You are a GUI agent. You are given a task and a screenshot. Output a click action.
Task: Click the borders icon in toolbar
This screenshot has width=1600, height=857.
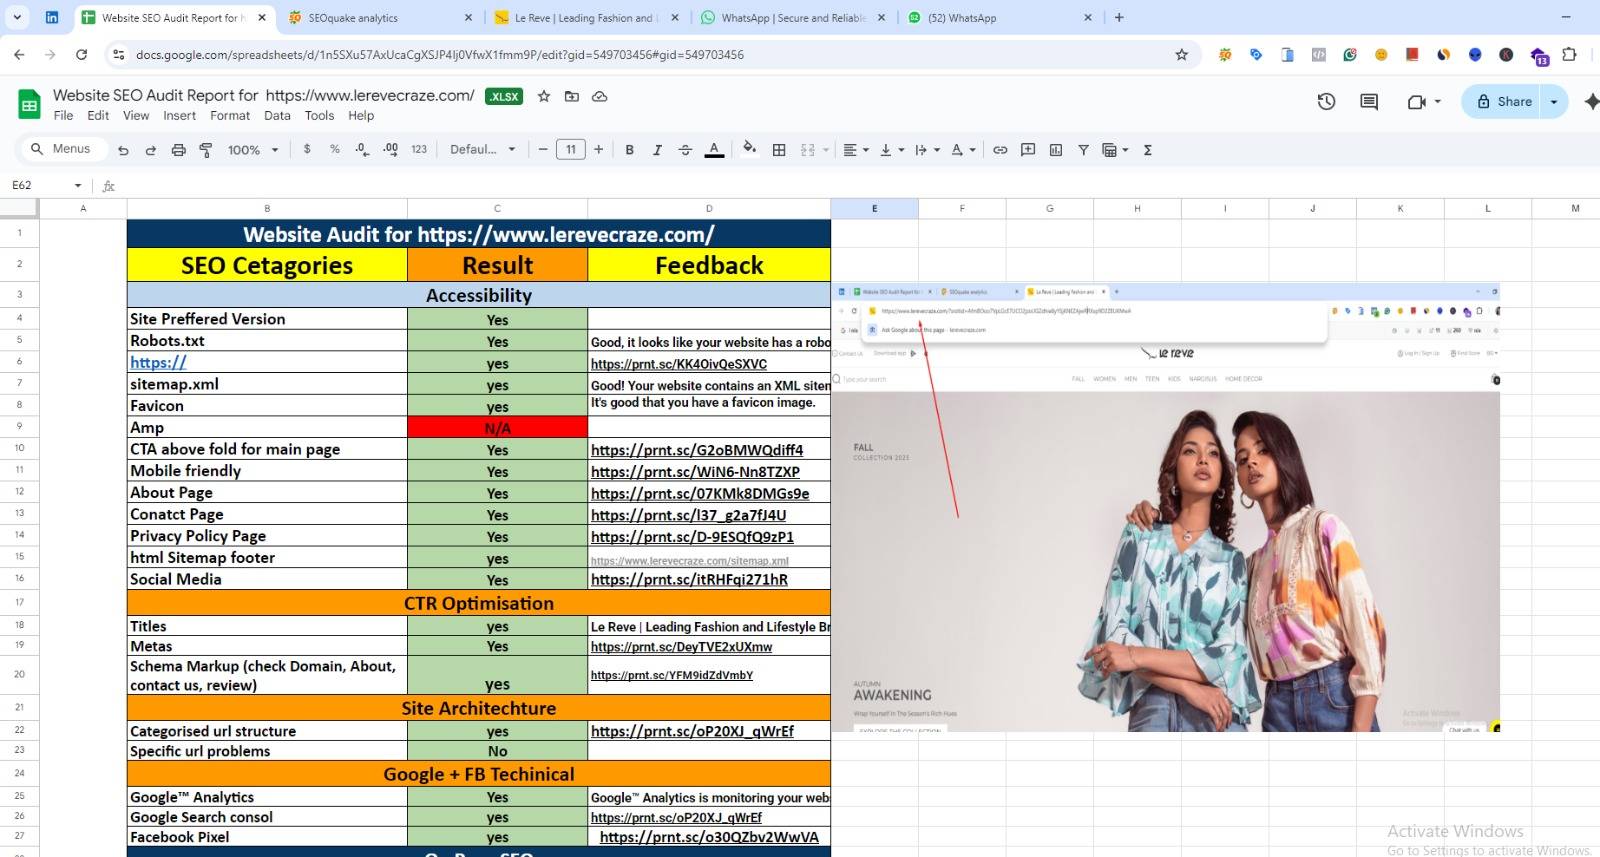[779, 150]
